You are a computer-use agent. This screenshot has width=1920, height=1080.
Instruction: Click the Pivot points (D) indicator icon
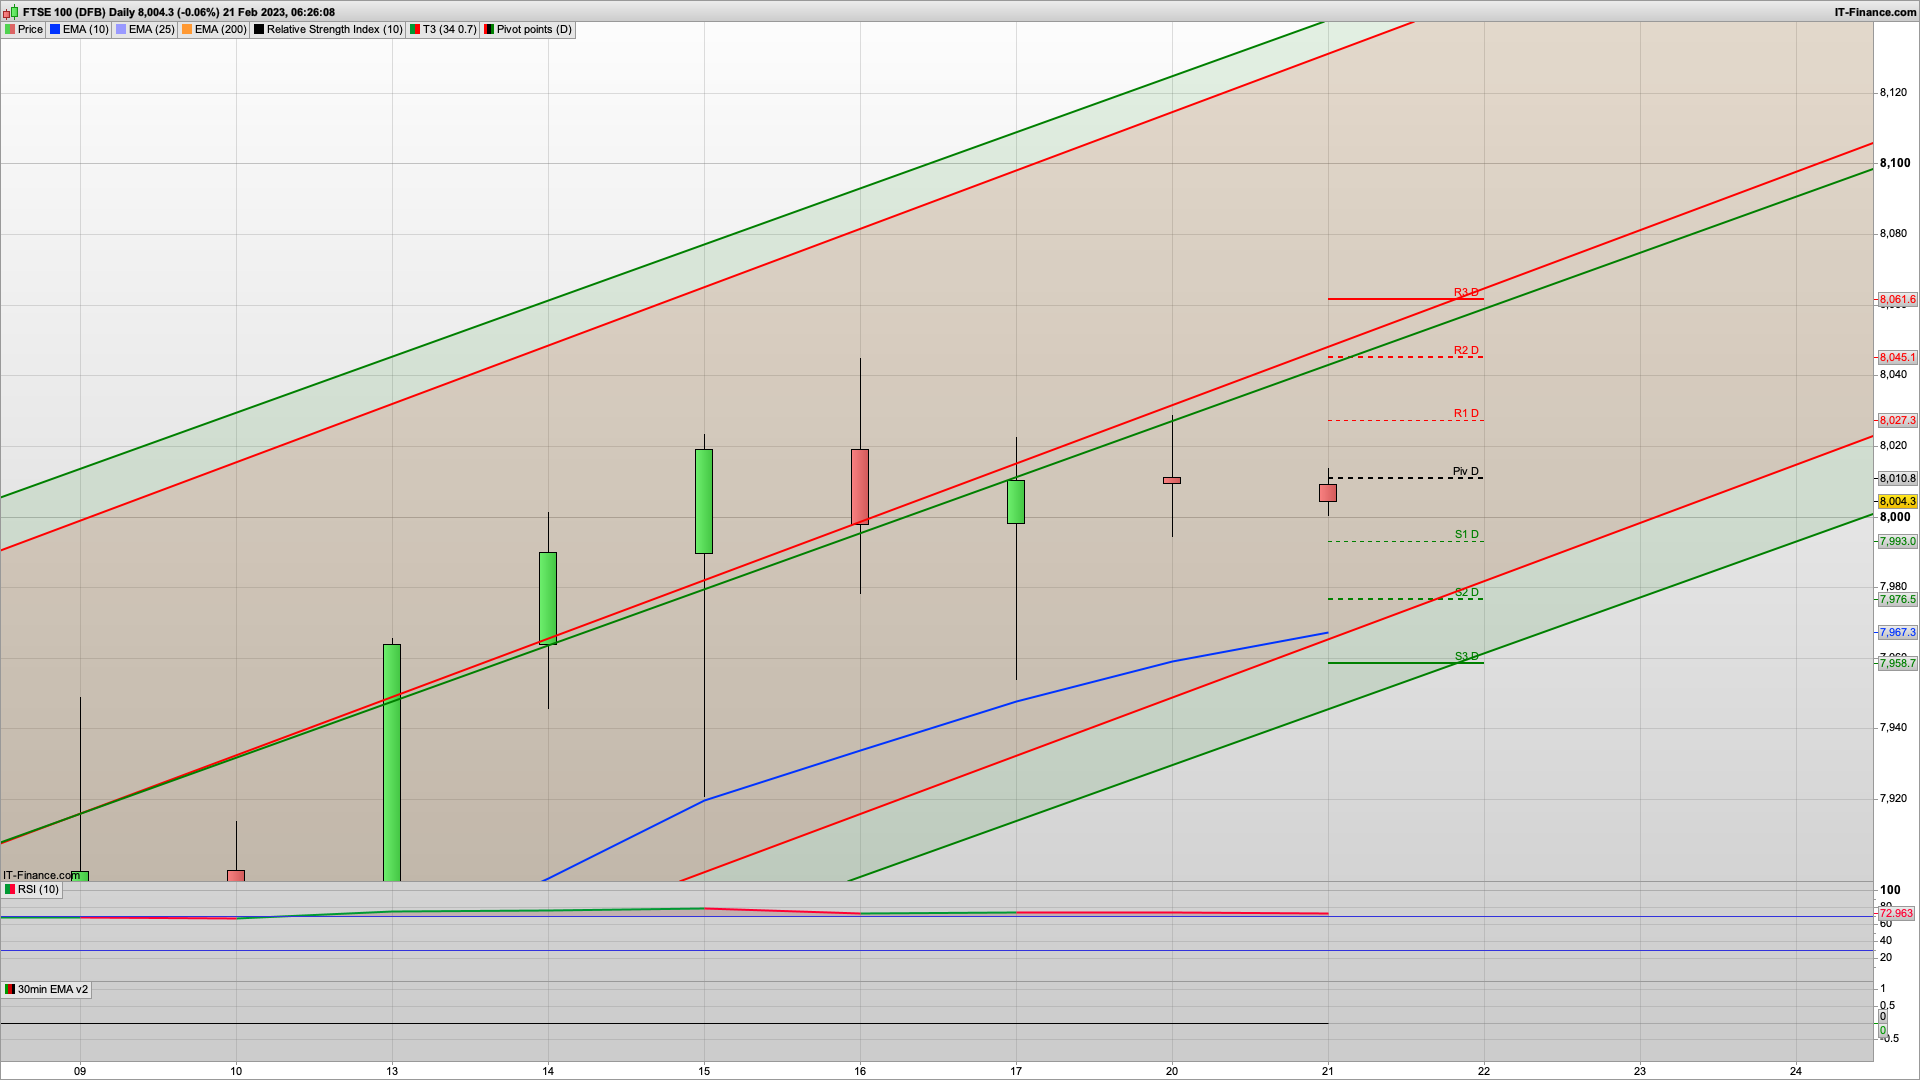489,29
